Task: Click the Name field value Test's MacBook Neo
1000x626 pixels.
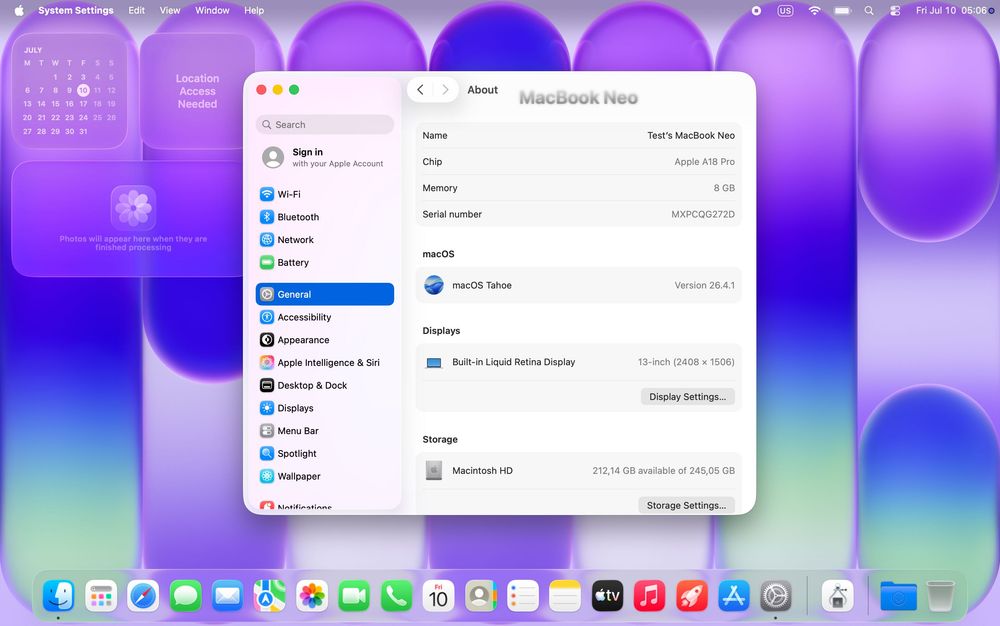Action: pyautogui.click(x=691, y=136)
